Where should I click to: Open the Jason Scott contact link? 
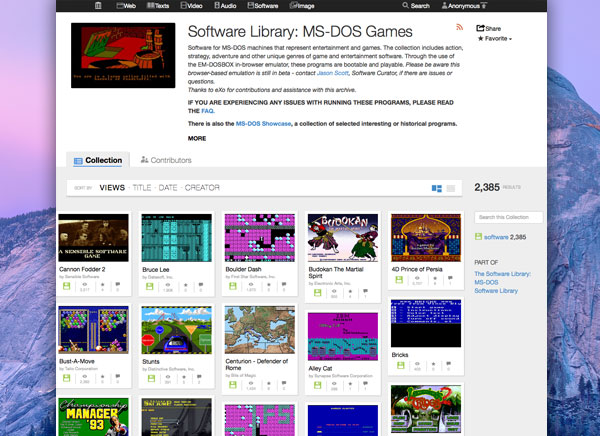coord(333,73)
